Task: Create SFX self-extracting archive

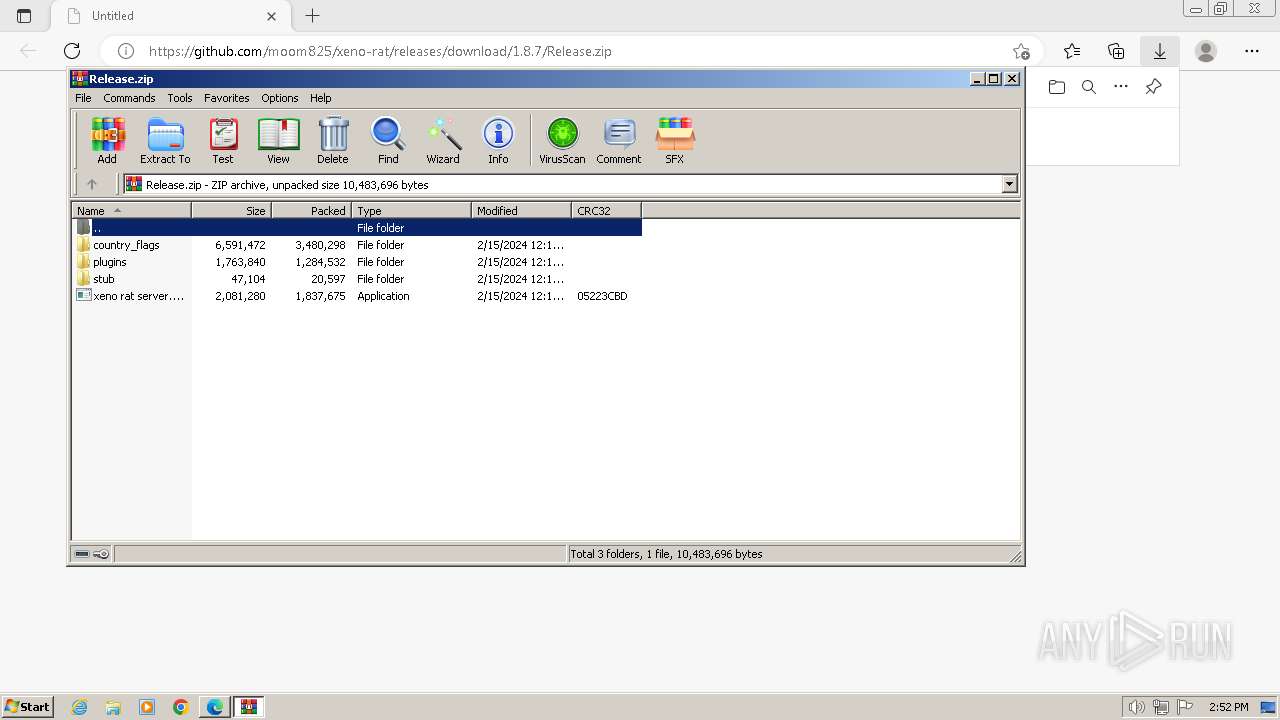Action: pos(675,140)
